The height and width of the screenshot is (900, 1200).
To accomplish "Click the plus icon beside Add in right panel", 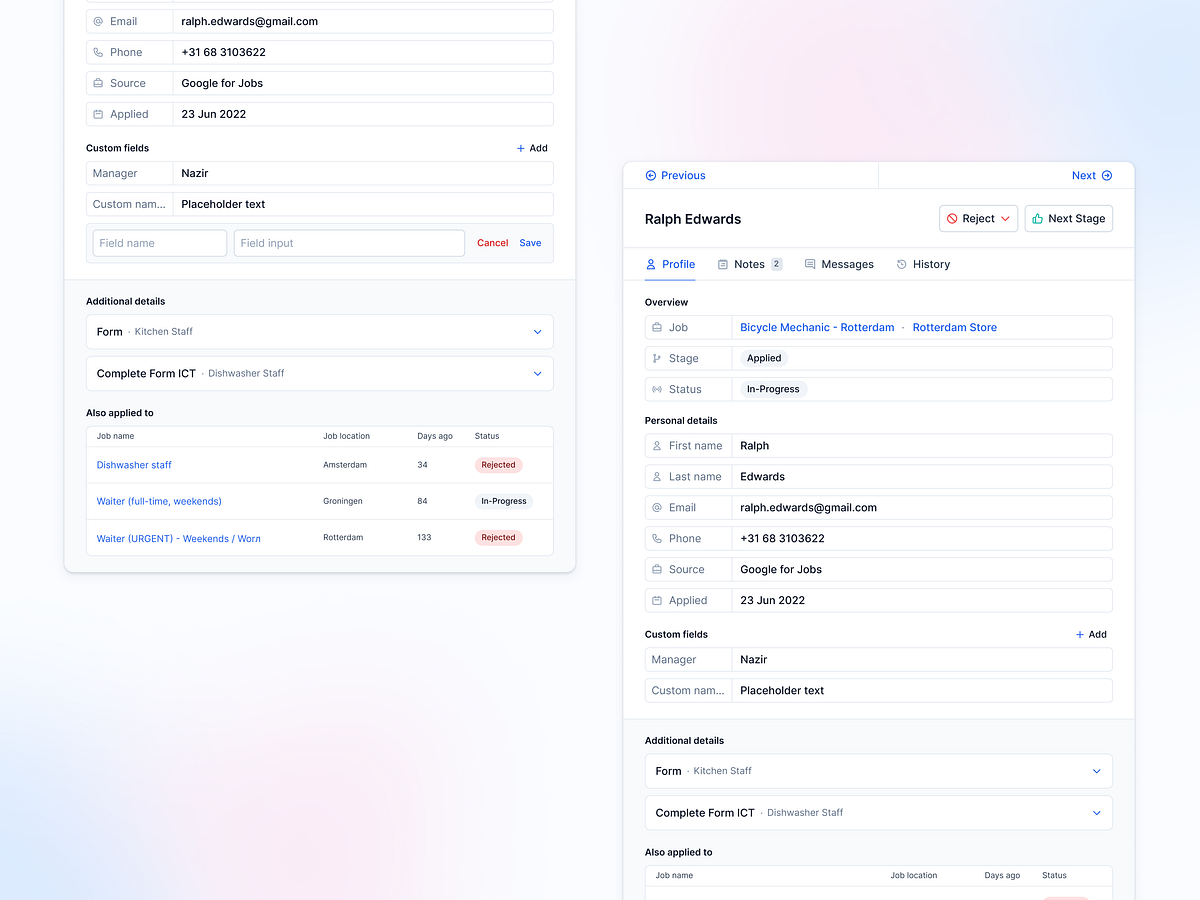I will [1080, 634].
